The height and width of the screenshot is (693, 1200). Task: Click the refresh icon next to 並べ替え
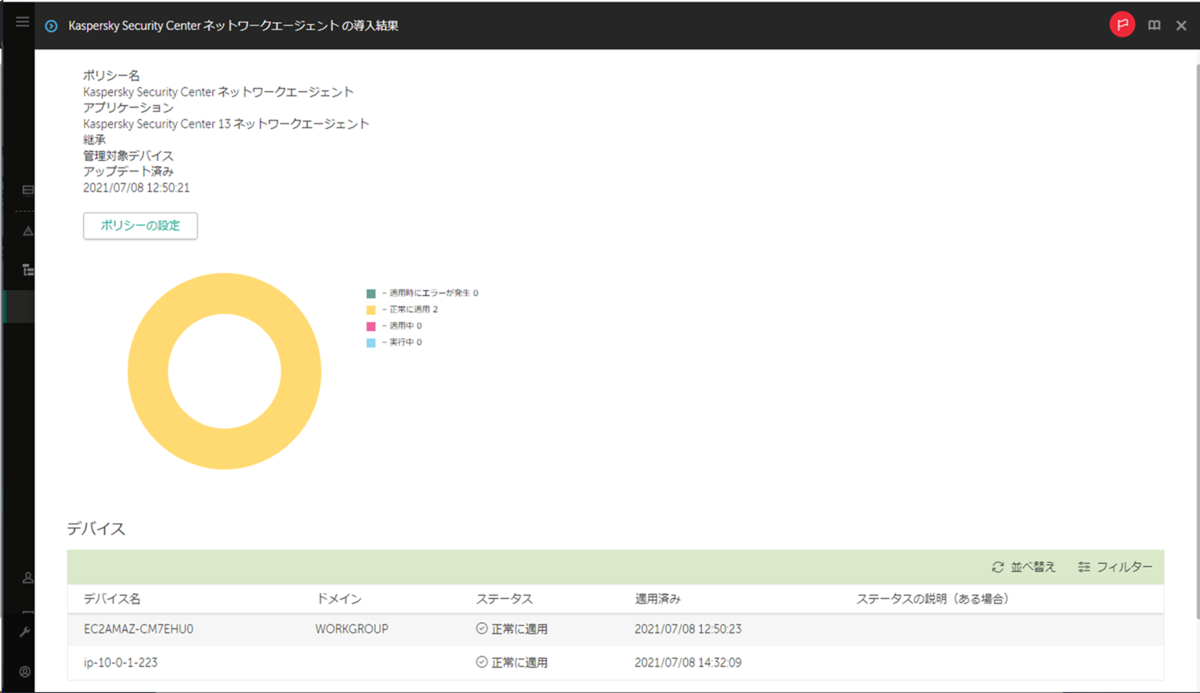[x=997, y=567]
